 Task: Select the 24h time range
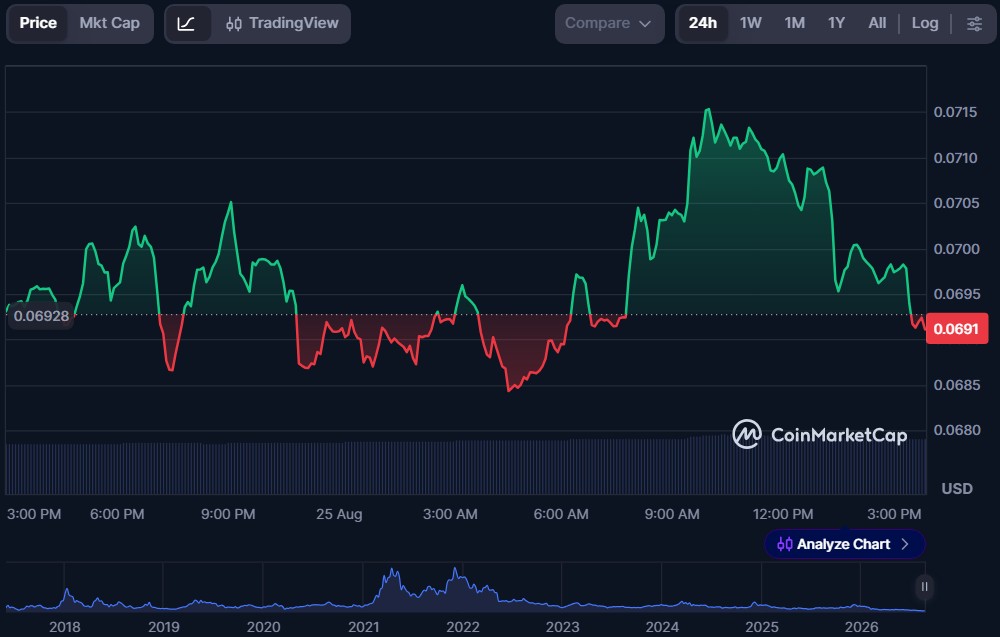click(x=702, y=24)
